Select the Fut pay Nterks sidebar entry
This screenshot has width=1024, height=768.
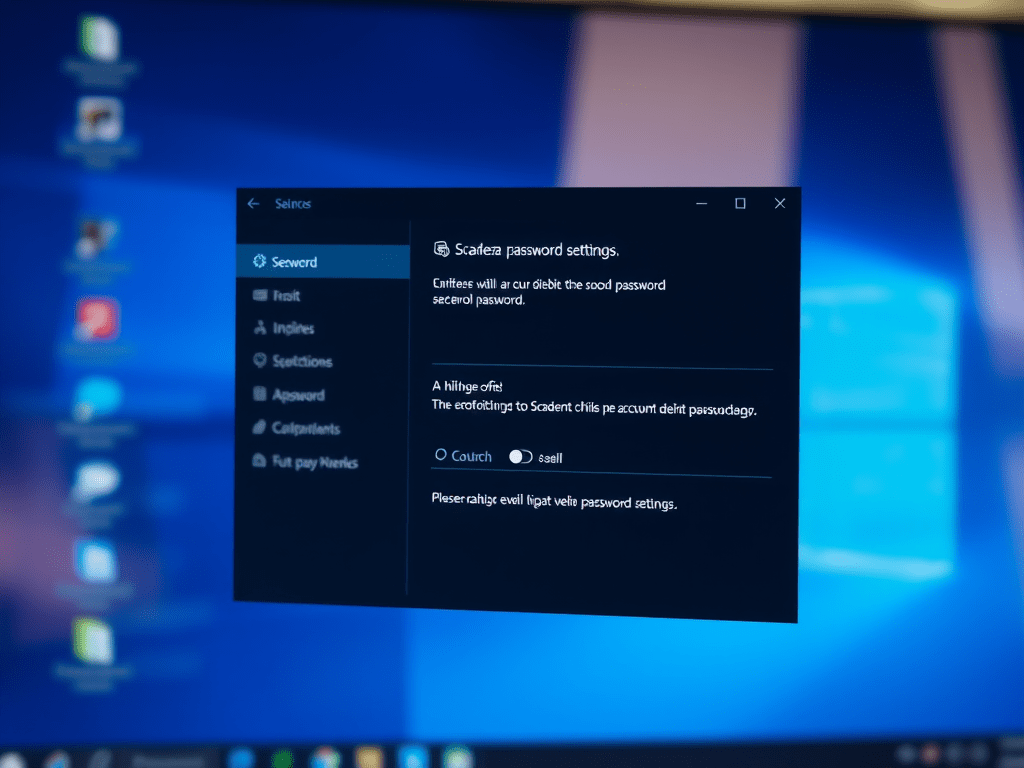pyautogui.click(x=314, y=462)
